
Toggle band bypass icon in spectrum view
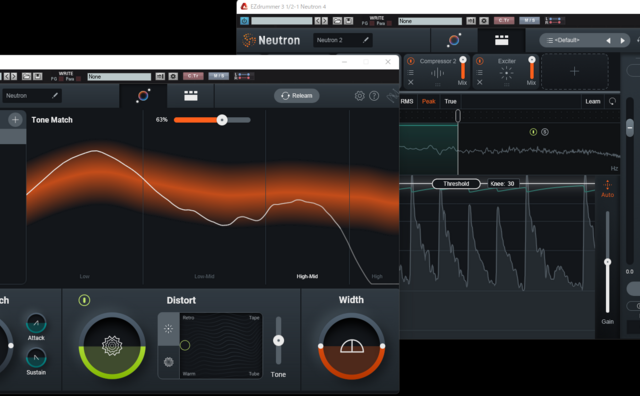tap(533, 132)
